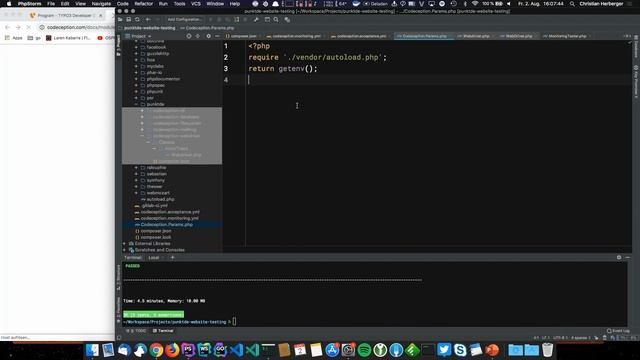Expand External Libraries node

click(x=124, y=243)
